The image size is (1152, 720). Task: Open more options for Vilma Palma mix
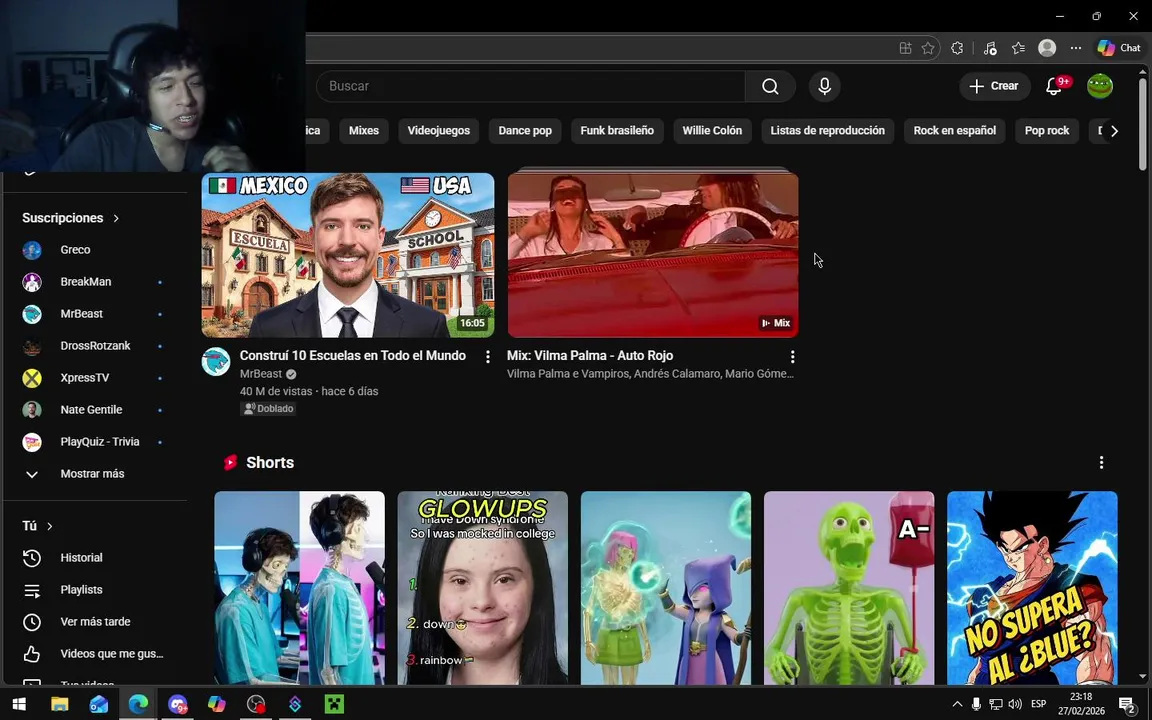click(x=792, y=356)
